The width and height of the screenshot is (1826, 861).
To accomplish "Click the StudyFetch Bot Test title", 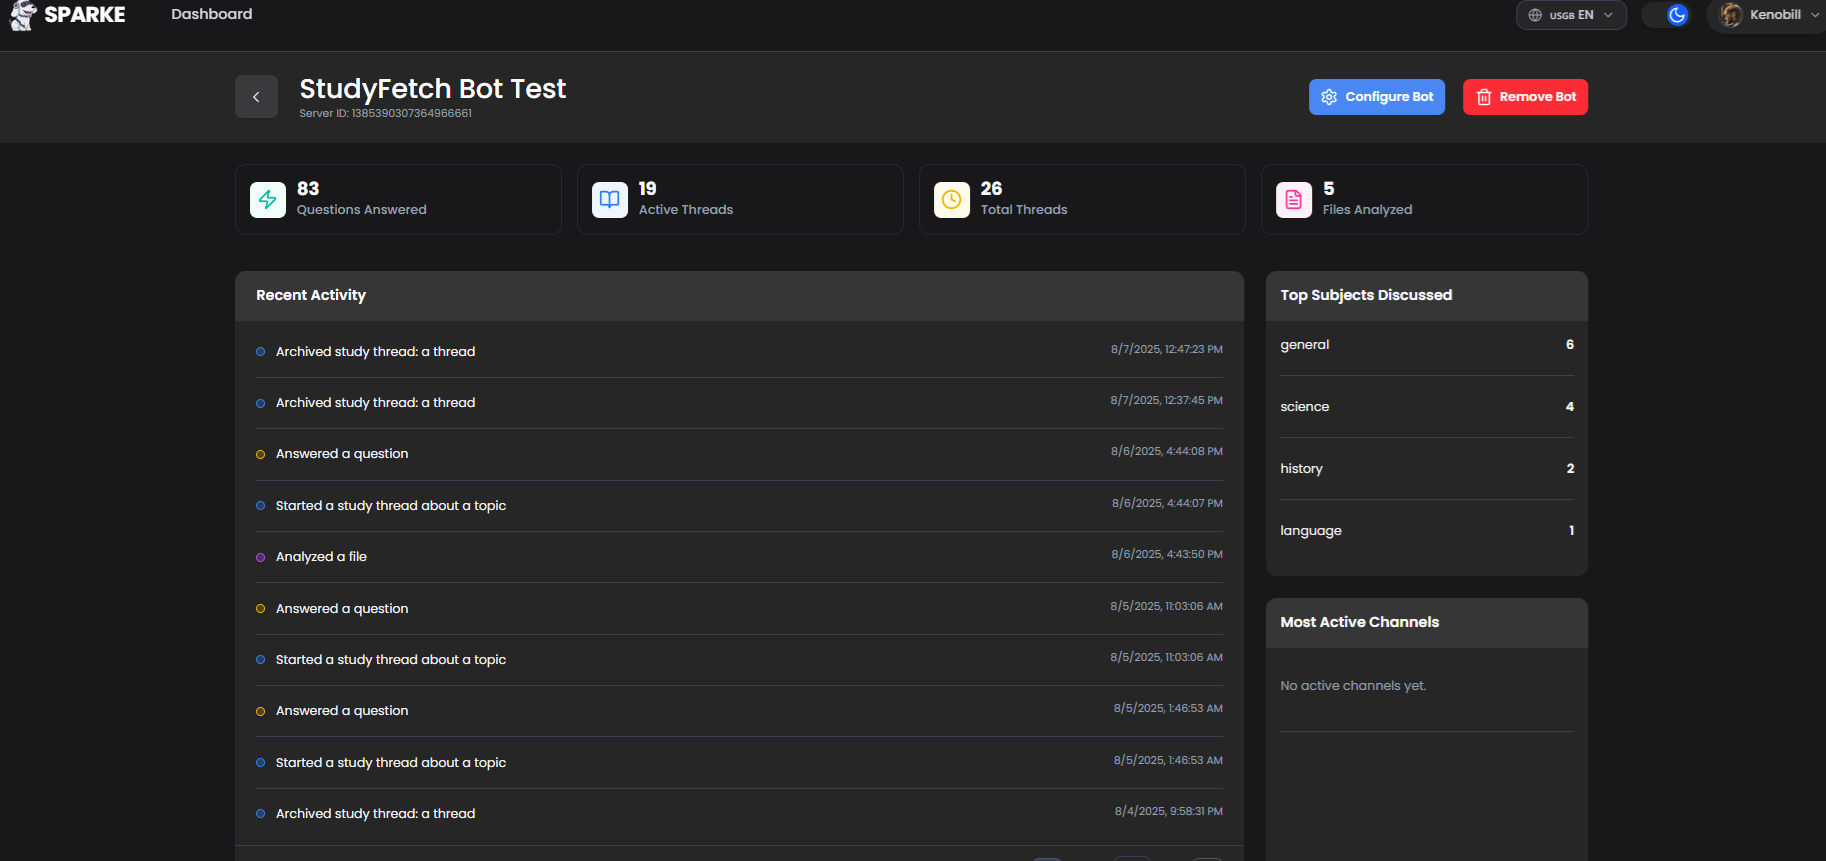I will coord(433,89).
